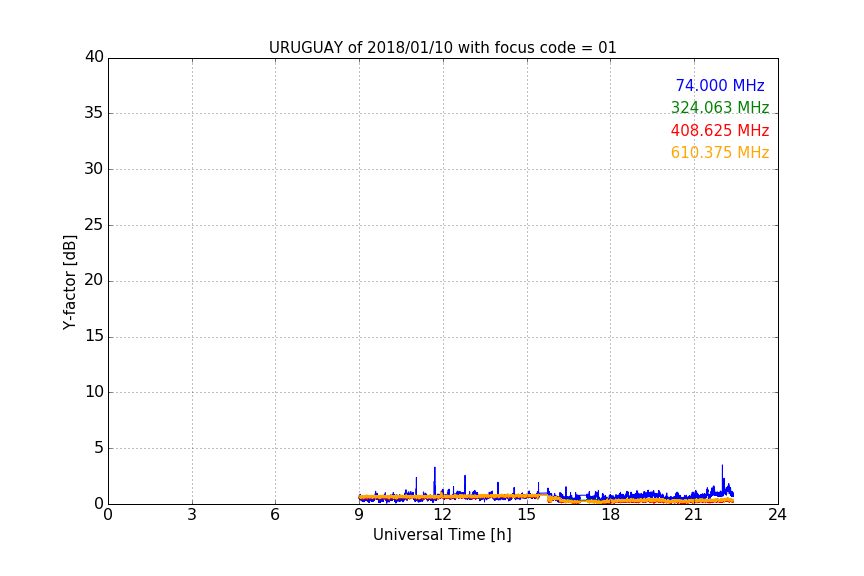Click the blue spike just before 12 h
Viewport: 864px width, 576px height.
click(x=434, y=480)
